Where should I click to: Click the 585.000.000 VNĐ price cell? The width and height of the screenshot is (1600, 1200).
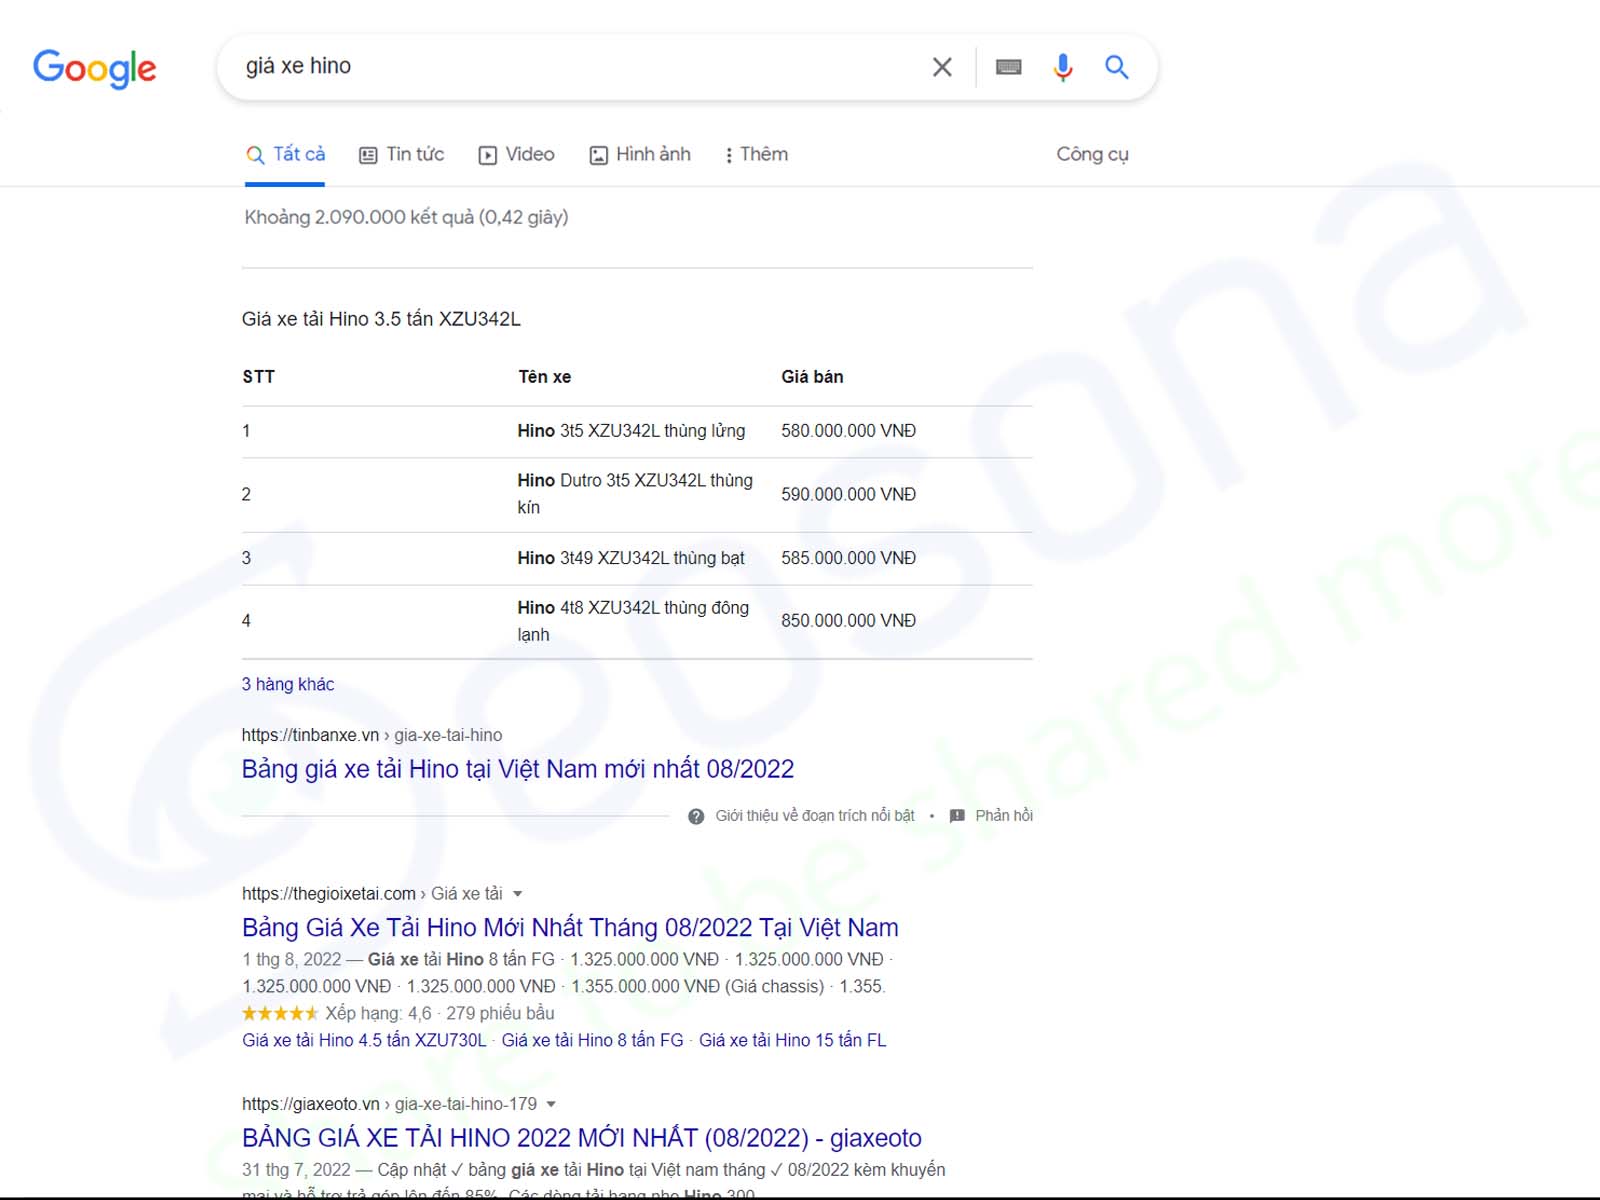click(848, 558)
